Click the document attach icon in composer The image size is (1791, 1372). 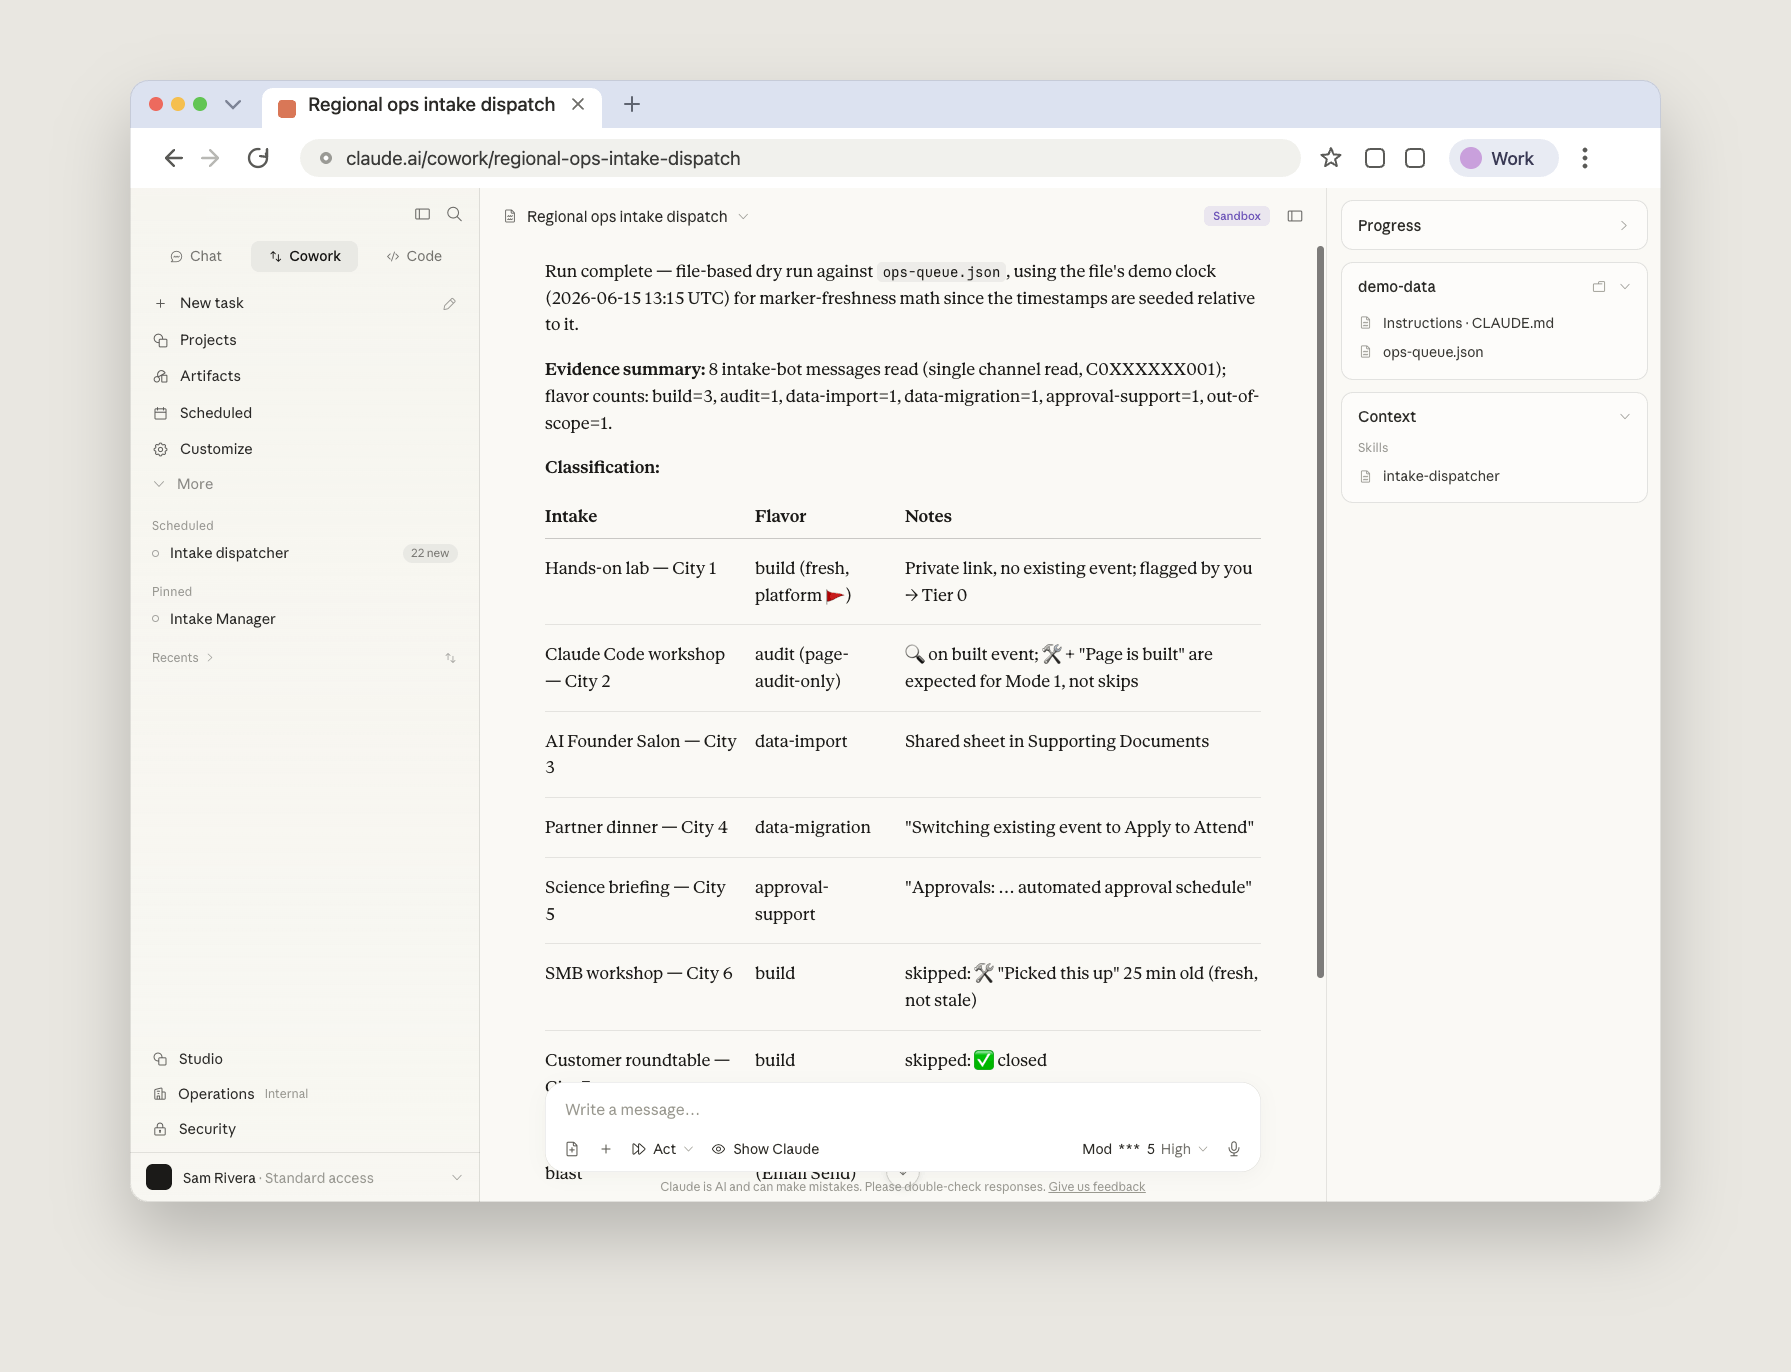coord(572,1149)
